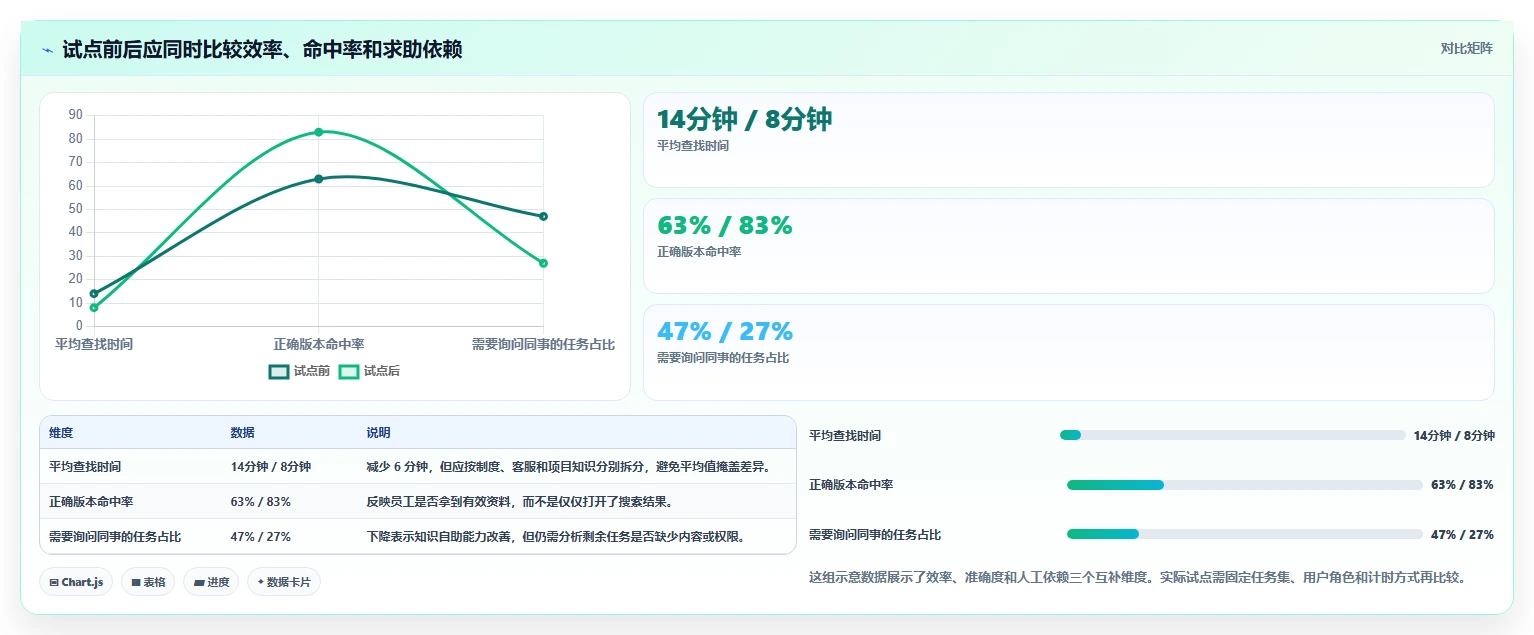Select the 试点后 data point at value 83
Viewport: 1534px width, 635px height.
(x=318, y=132)
